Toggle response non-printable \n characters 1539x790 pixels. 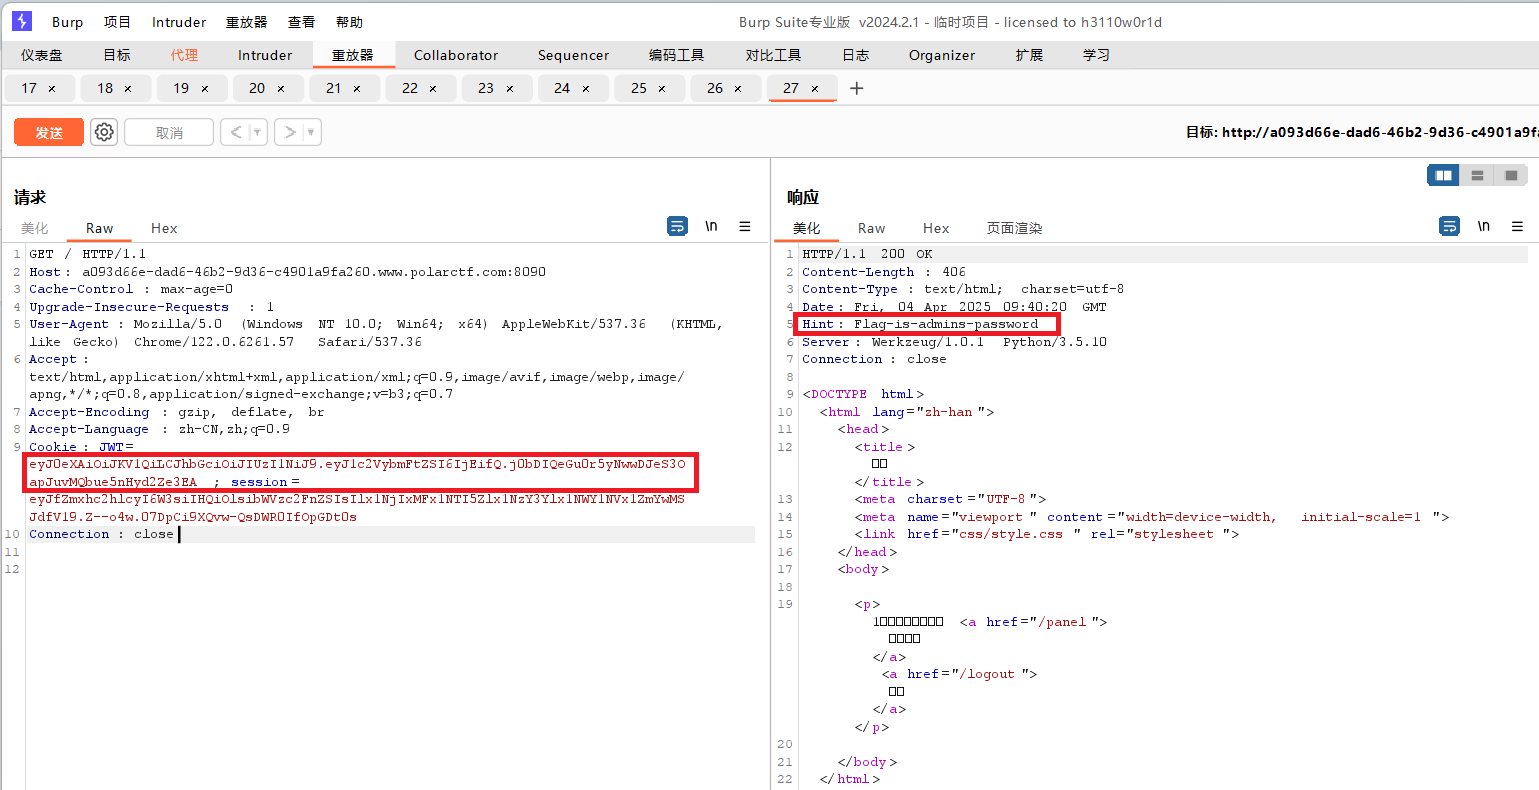1484,227
